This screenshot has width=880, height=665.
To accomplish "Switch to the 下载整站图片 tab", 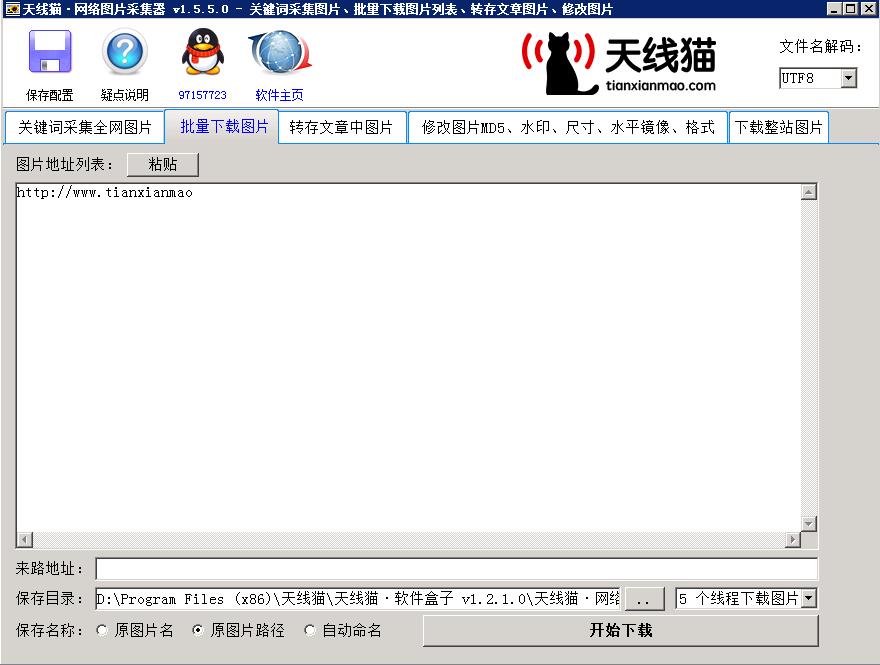I will (779, 127).
